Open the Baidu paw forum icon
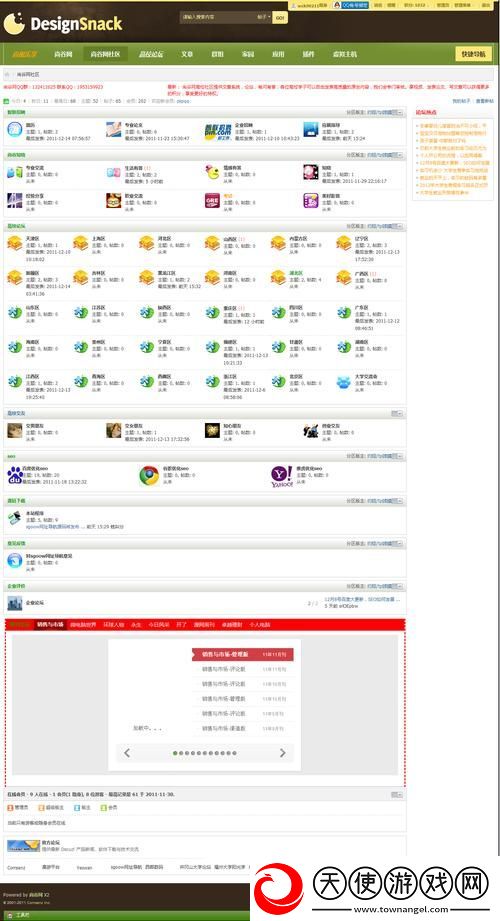The width and height of the screenshot is (500, 921). [15, 475]
